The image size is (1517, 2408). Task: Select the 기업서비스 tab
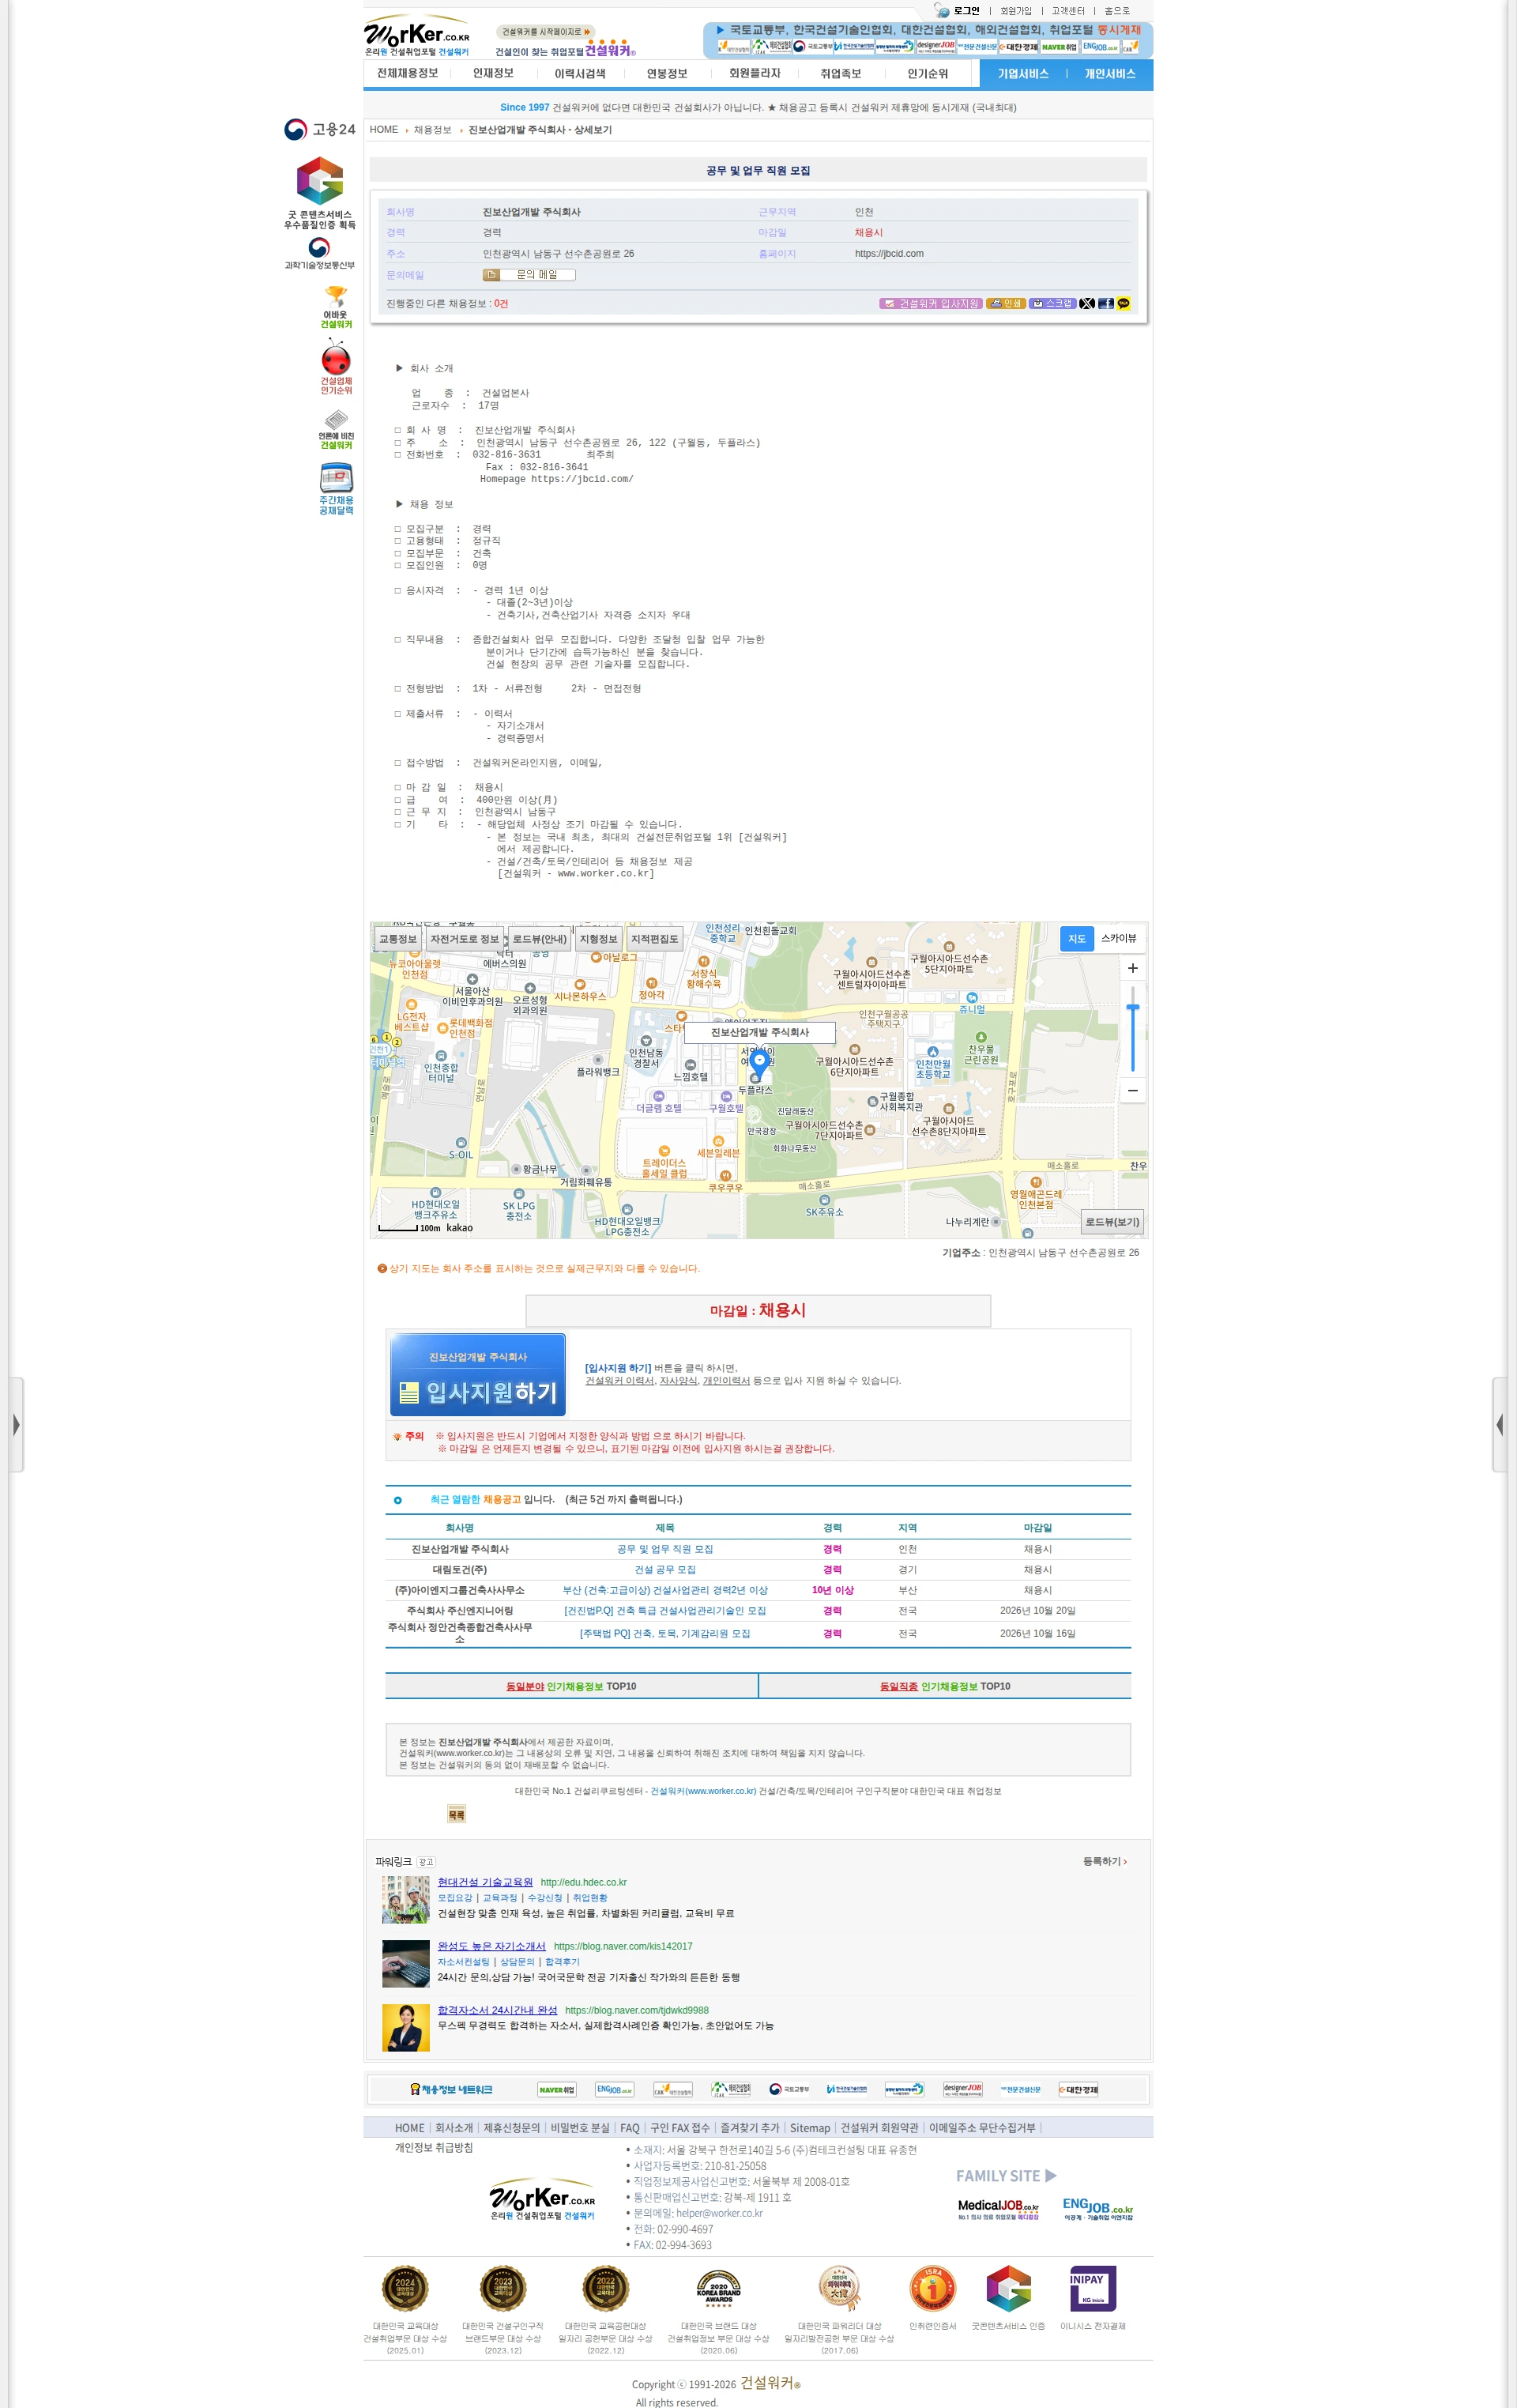point(1023,74)
